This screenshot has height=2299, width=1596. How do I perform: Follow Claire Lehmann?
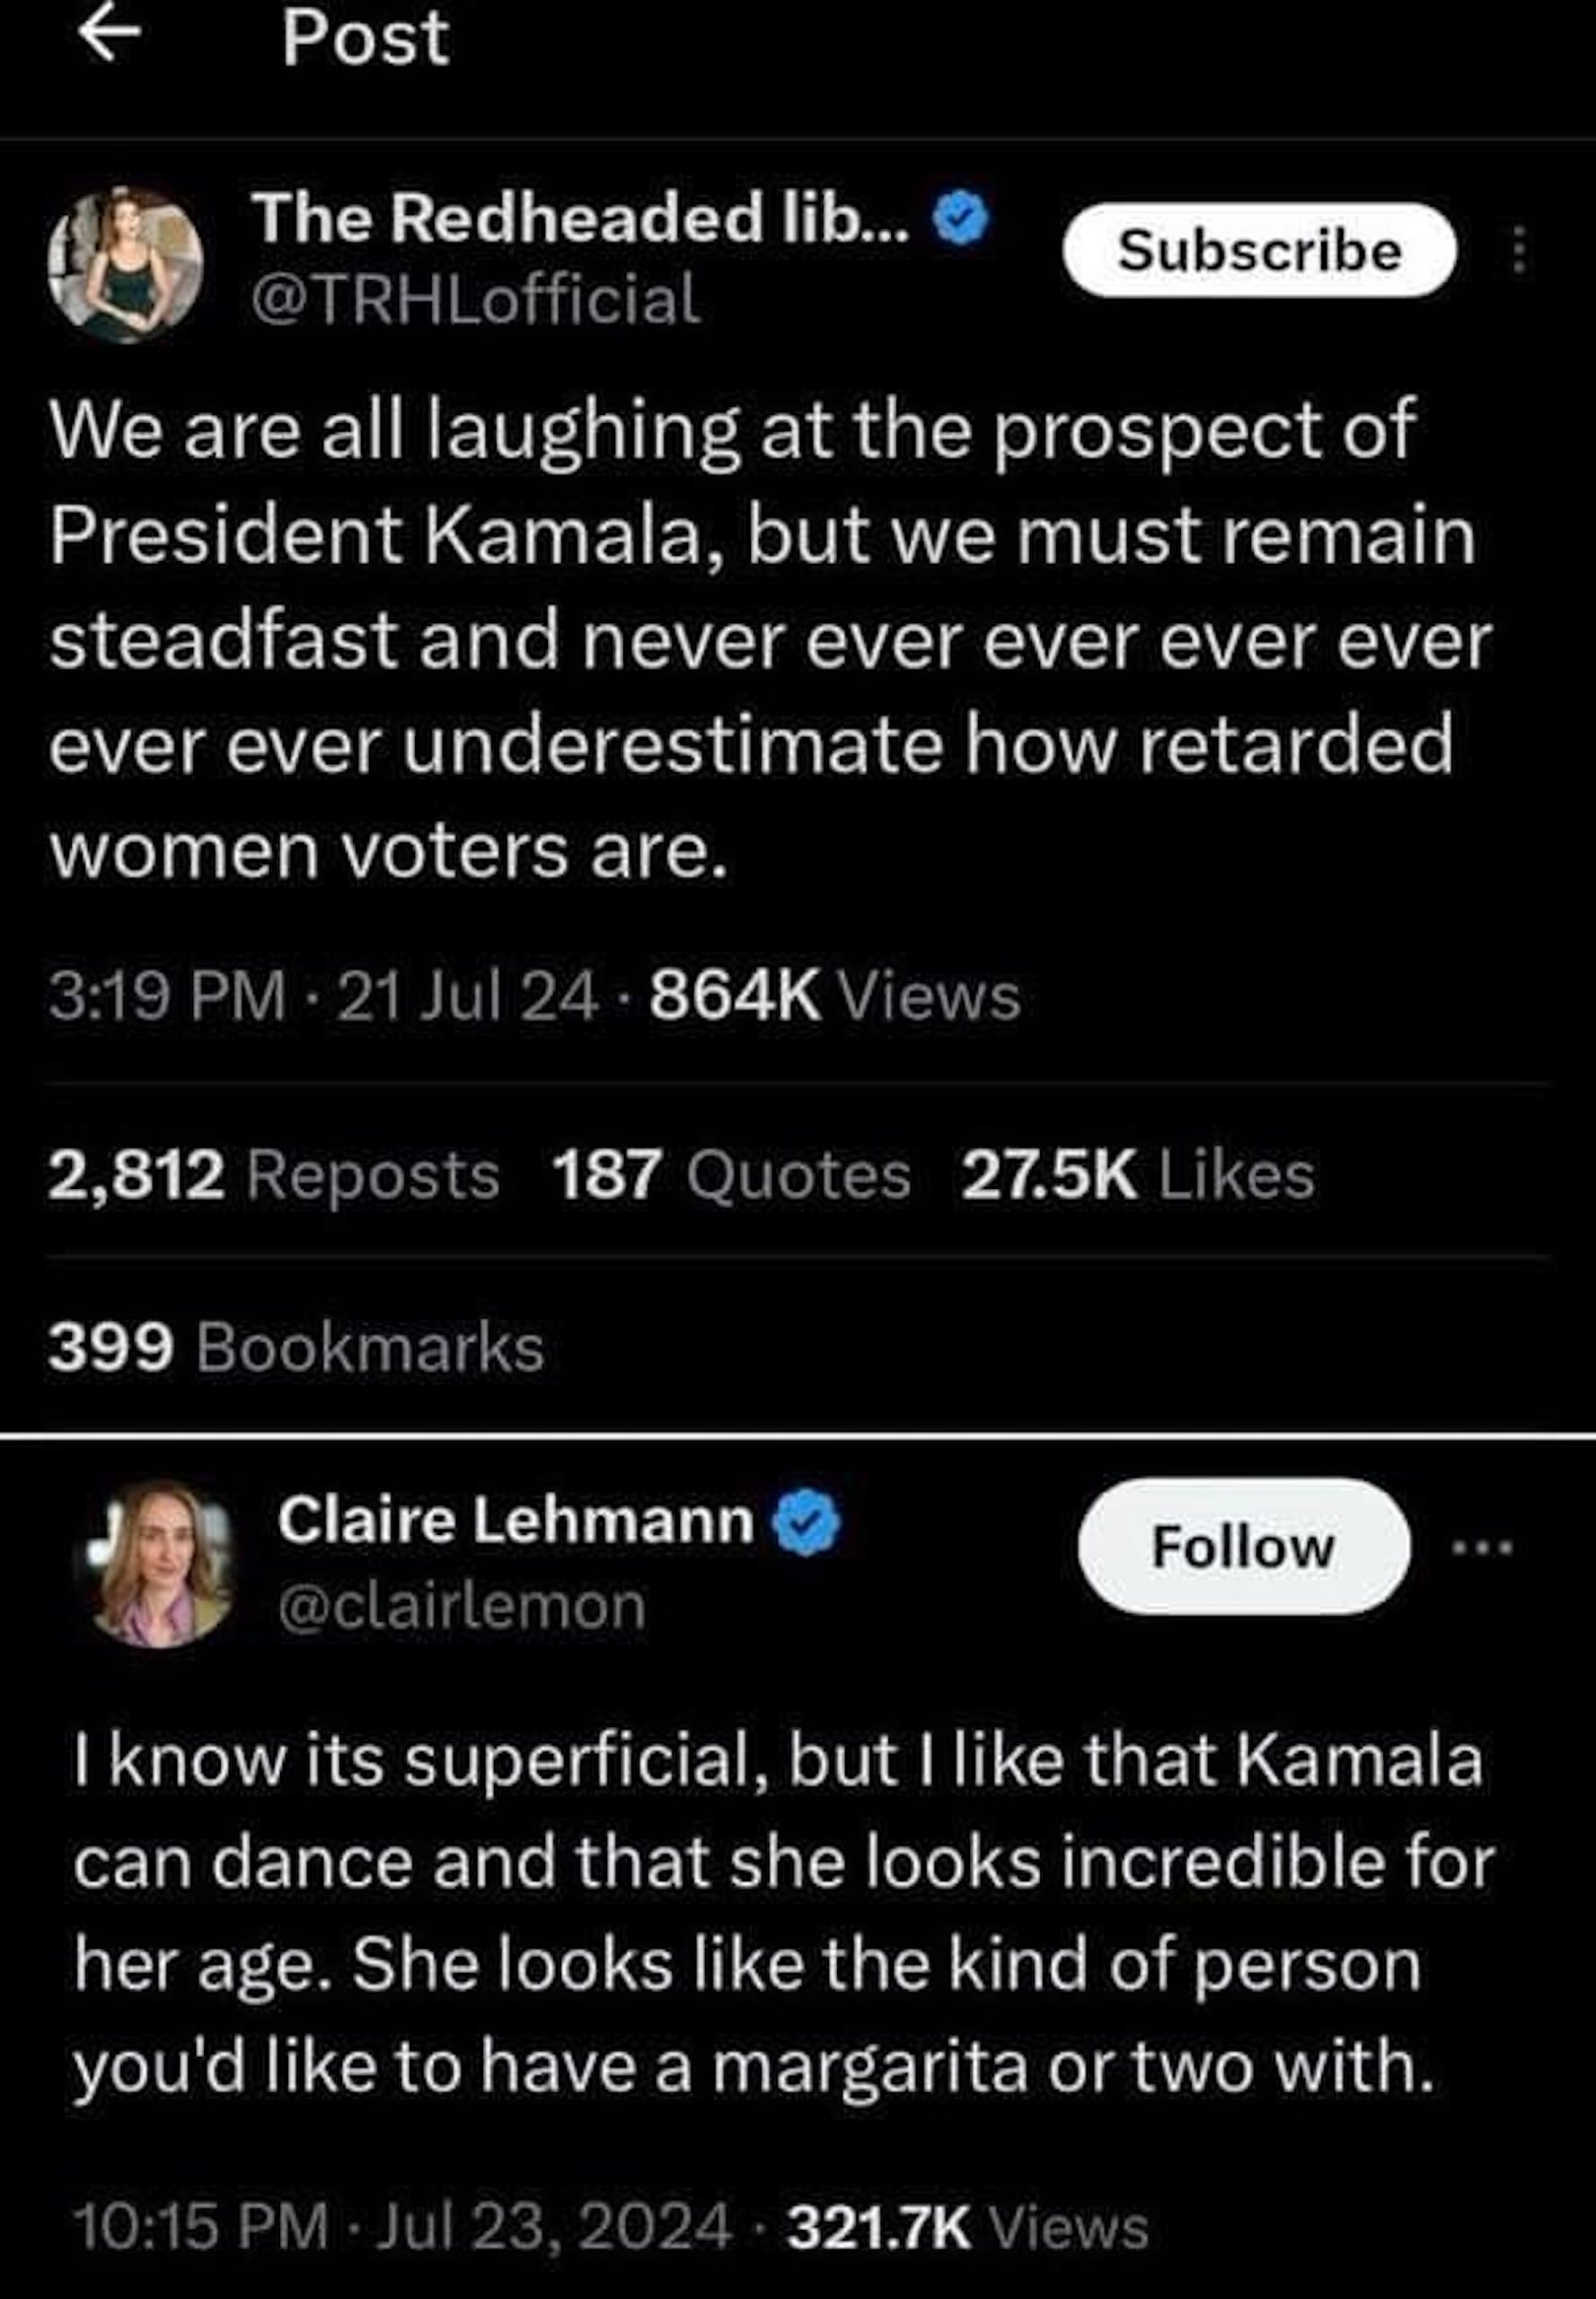click(x=1243, y=1547)
